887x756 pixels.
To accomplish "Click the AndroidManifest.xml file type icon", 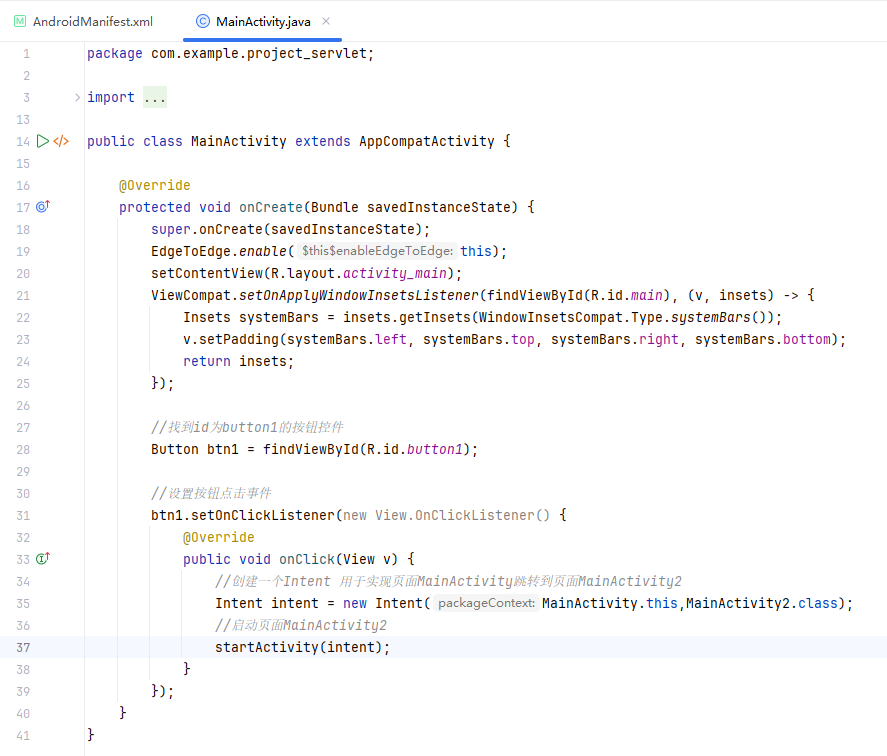I will (x=20, y=22).
